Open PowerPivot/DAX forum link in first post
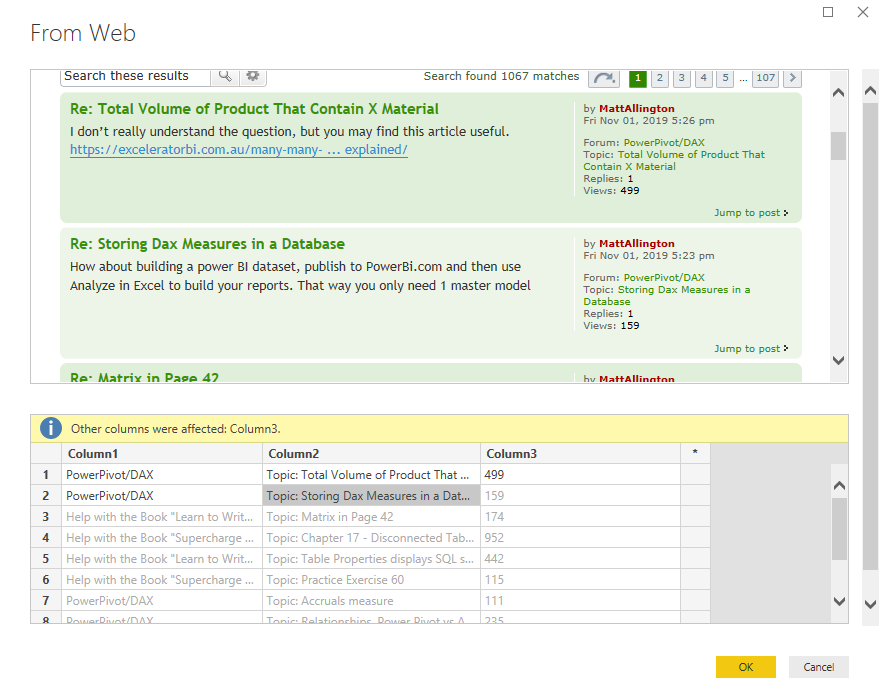 664,142
